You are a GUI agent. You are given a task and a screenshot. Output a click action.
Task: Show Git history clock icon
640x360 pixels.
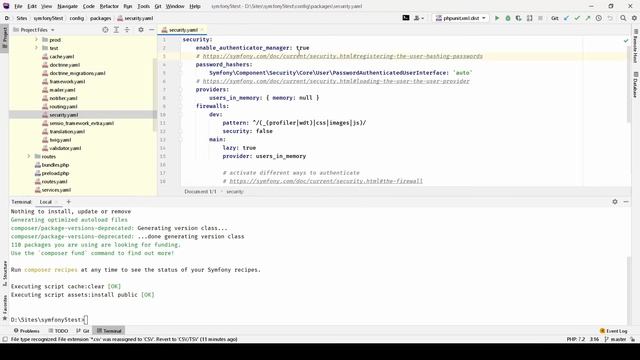(599, 18)
